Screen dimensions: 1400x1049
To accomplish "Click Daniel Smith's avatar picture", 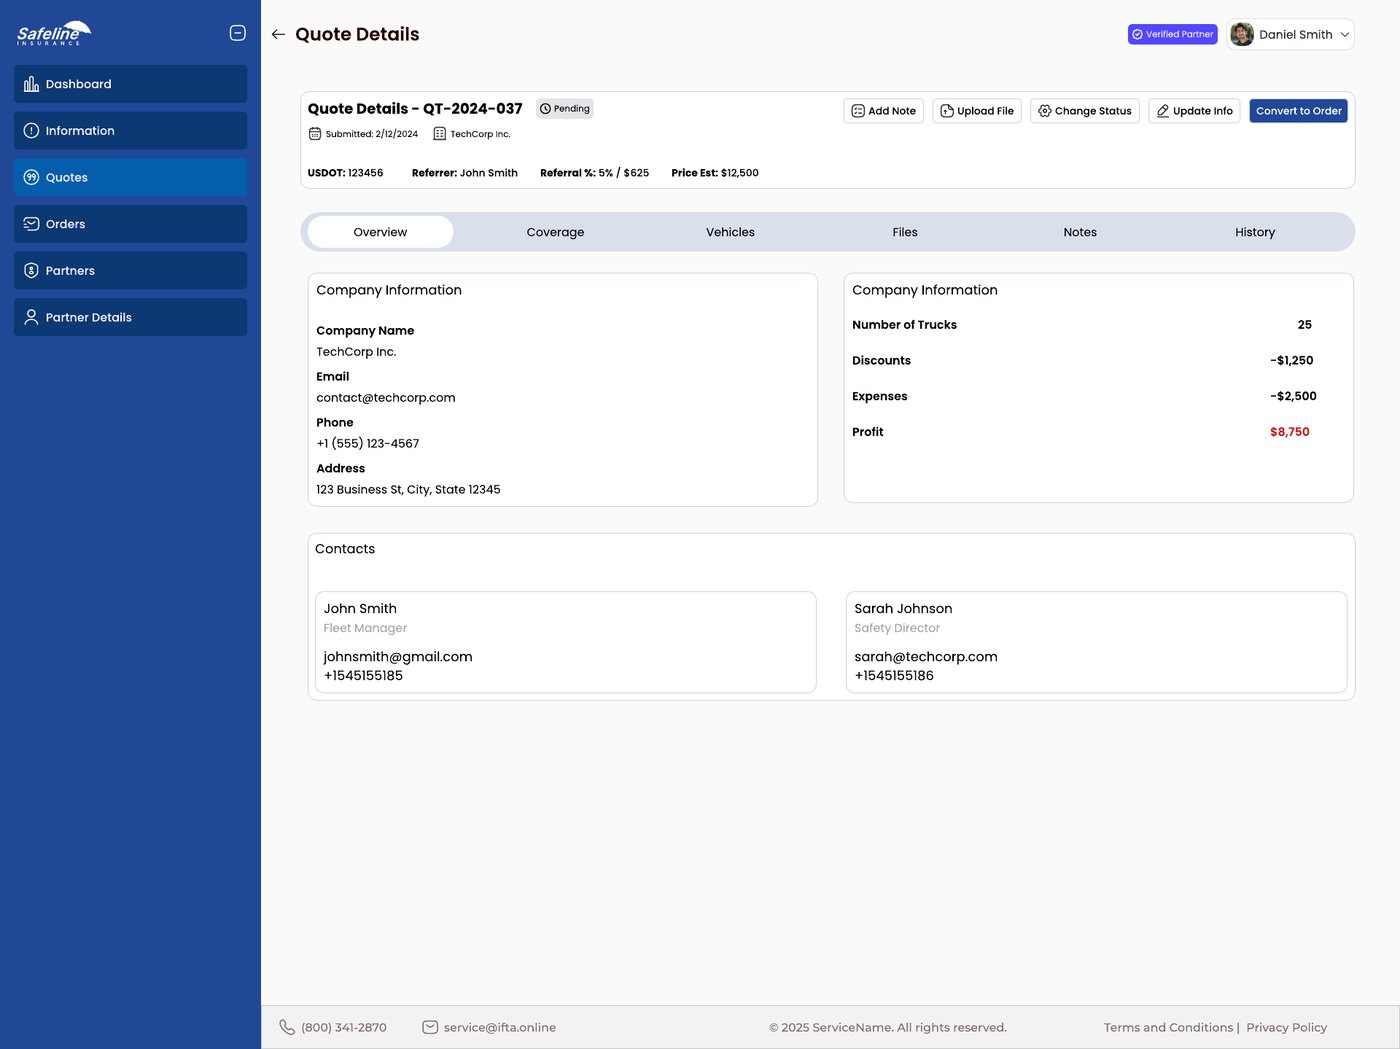I will pyautogui.click(x=1242, y=34).
